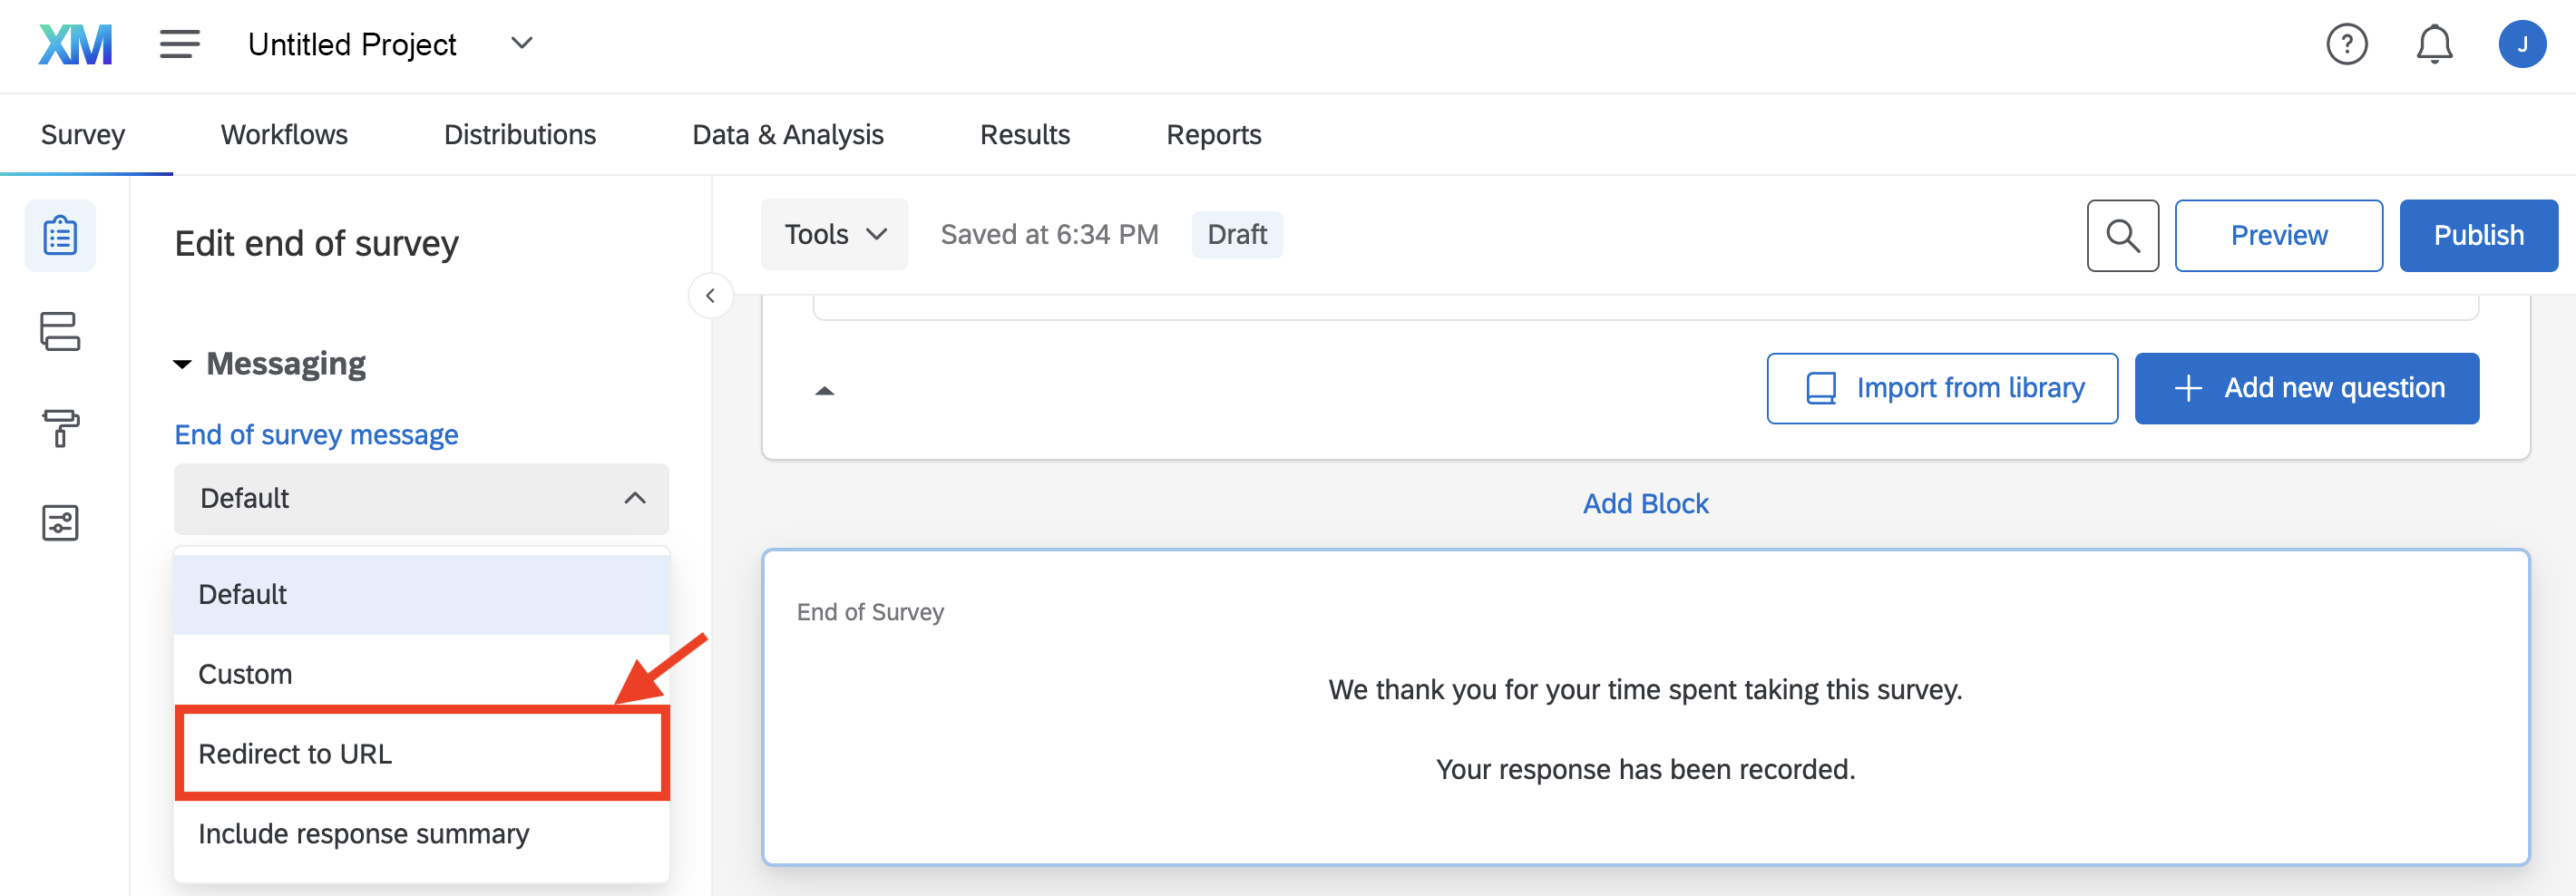Select the Builder clipboard icon in sidebar
Viewport: 2576px width, 896px height.
[60, 236]
